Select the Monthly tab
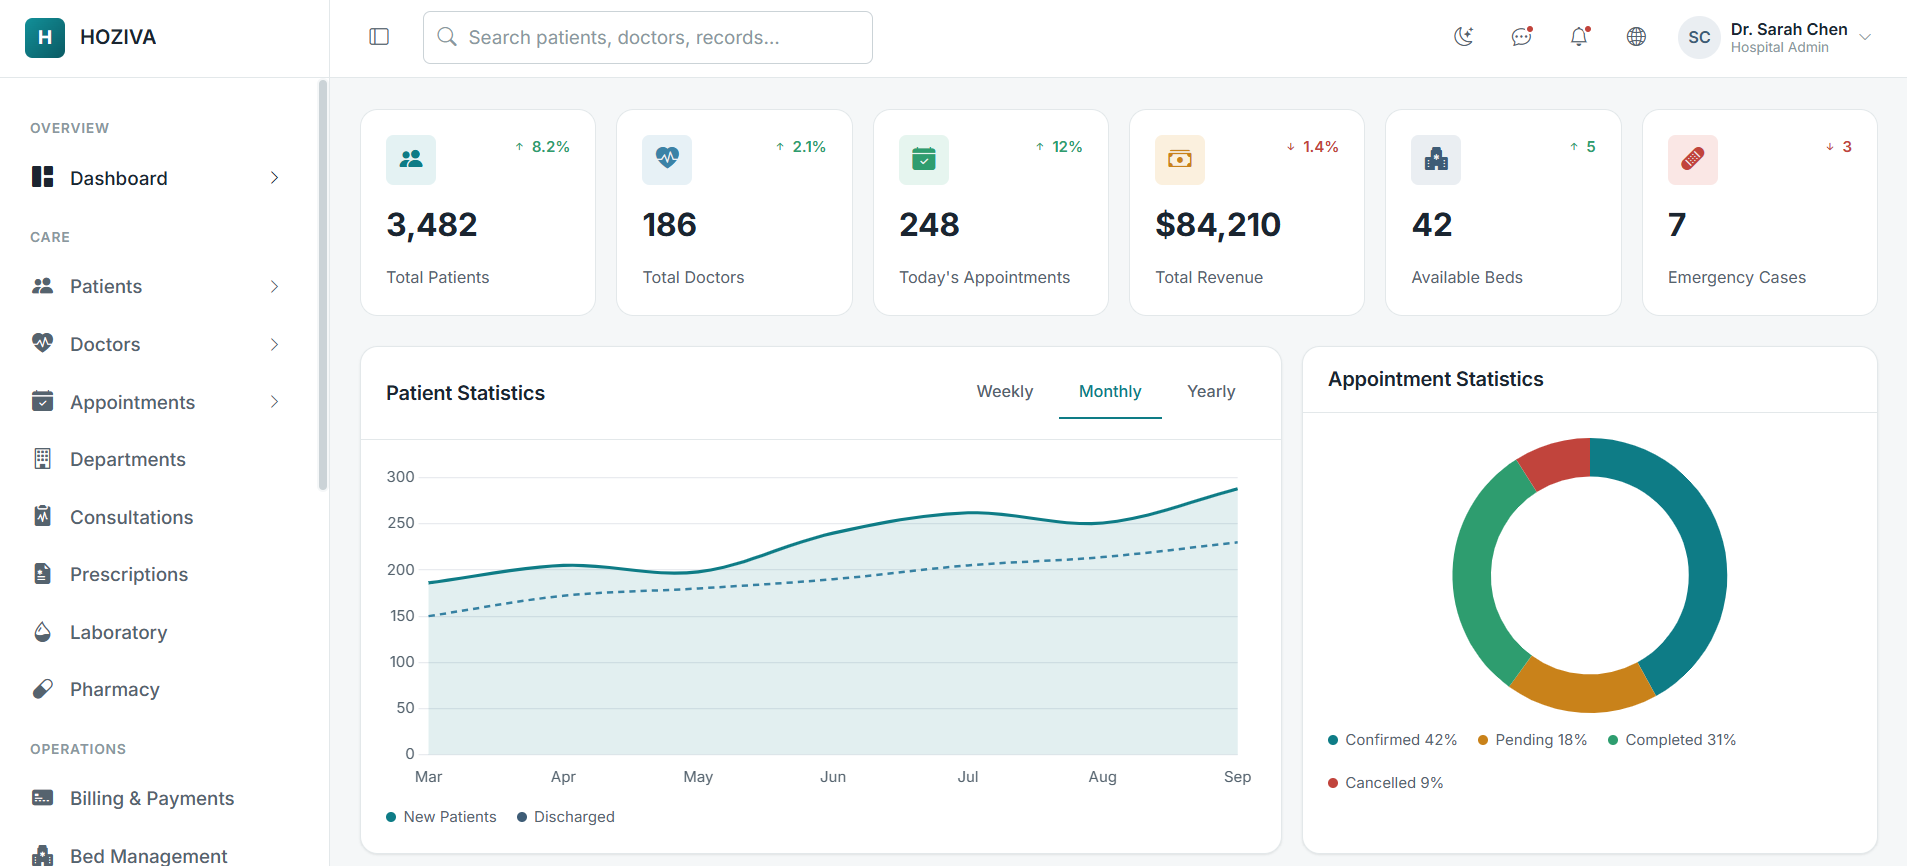 1110,392
